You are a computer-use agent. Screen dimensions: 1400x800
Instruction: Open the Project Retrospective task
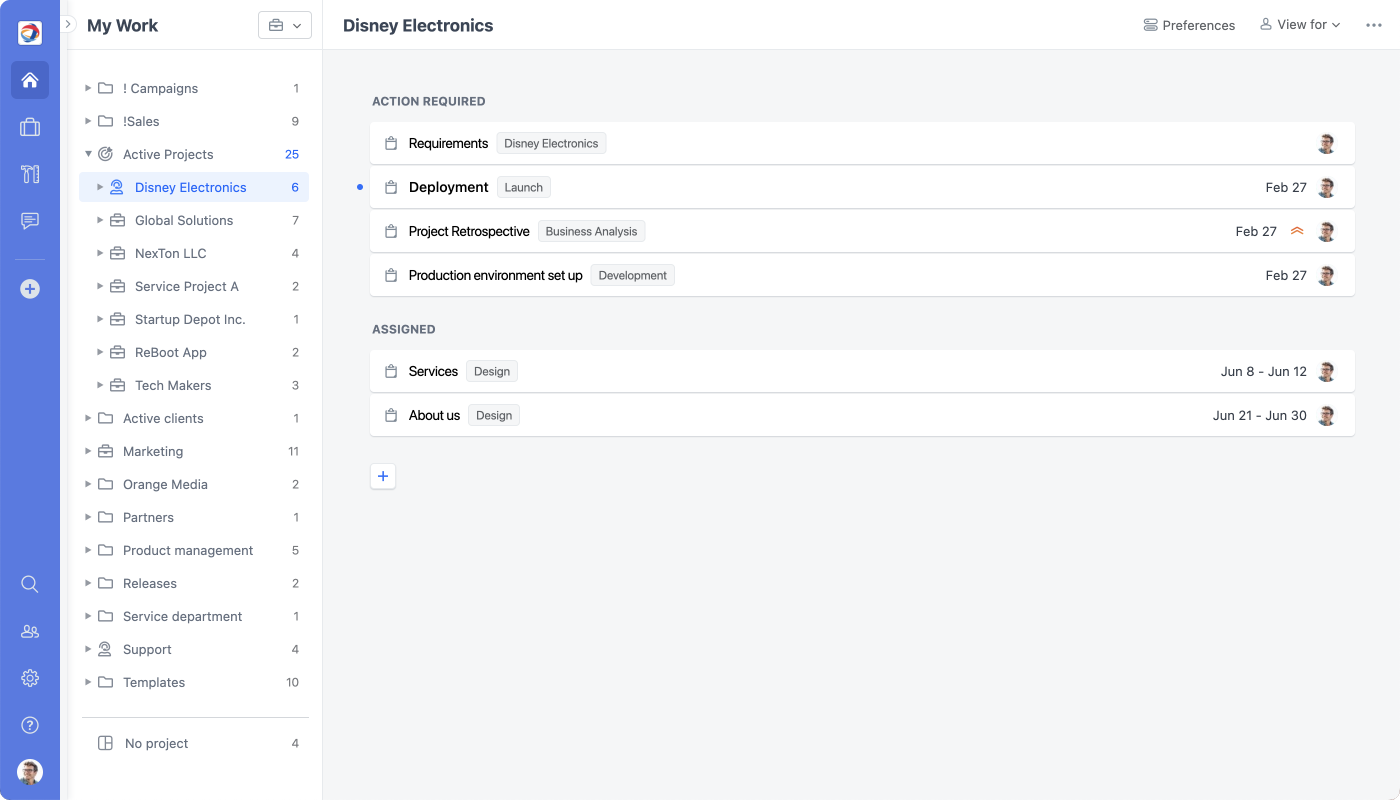coord(862,231)
